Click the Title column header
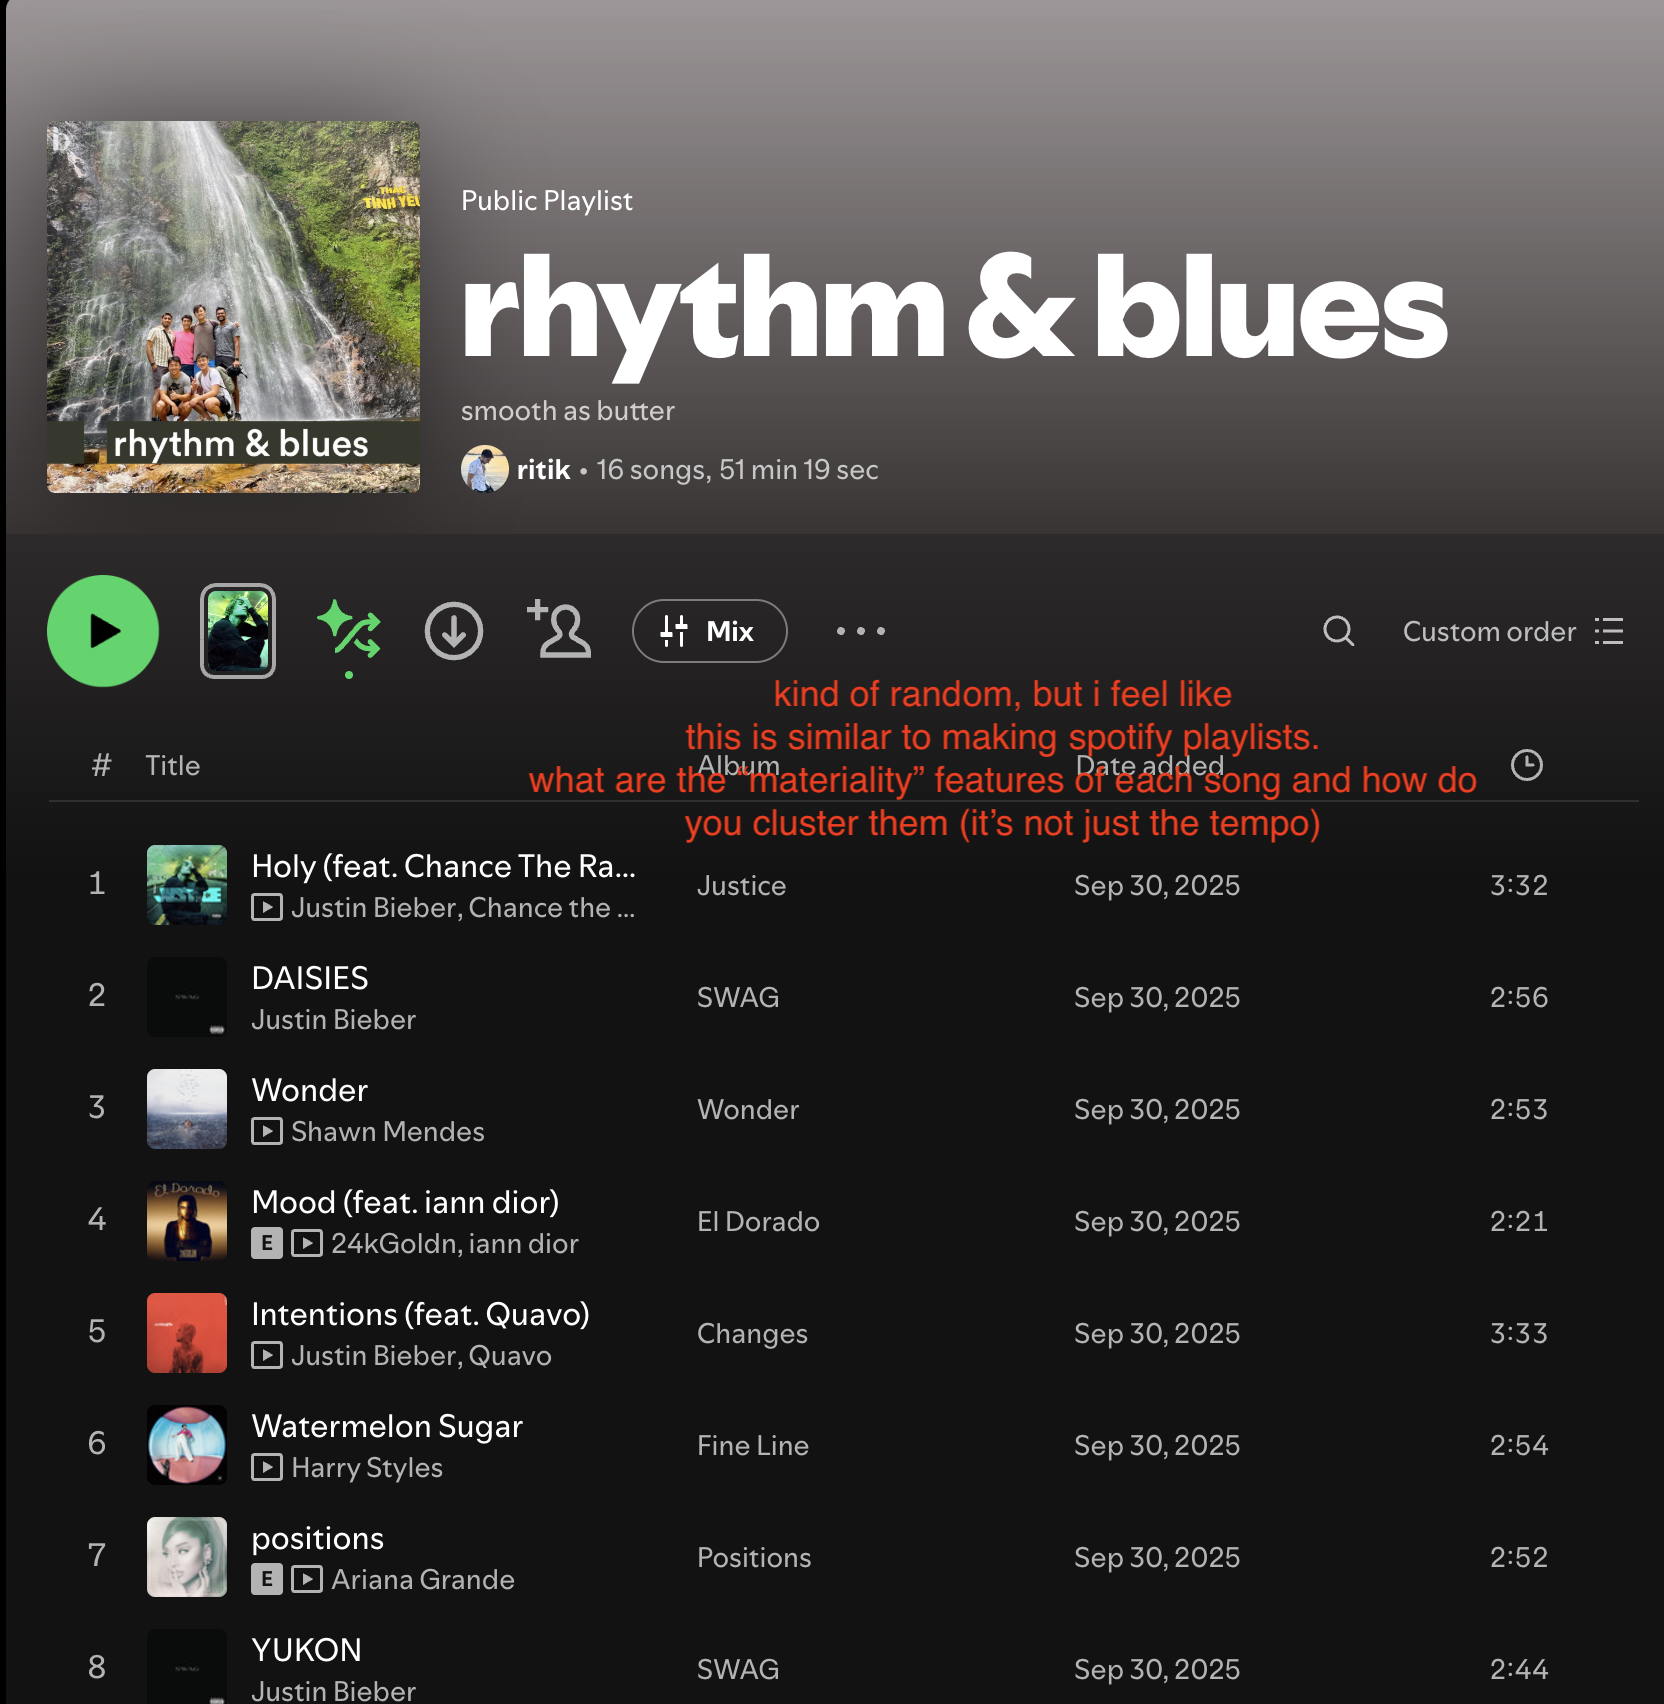Viewport: 1664px width, 1704px height. coord(172,766)
